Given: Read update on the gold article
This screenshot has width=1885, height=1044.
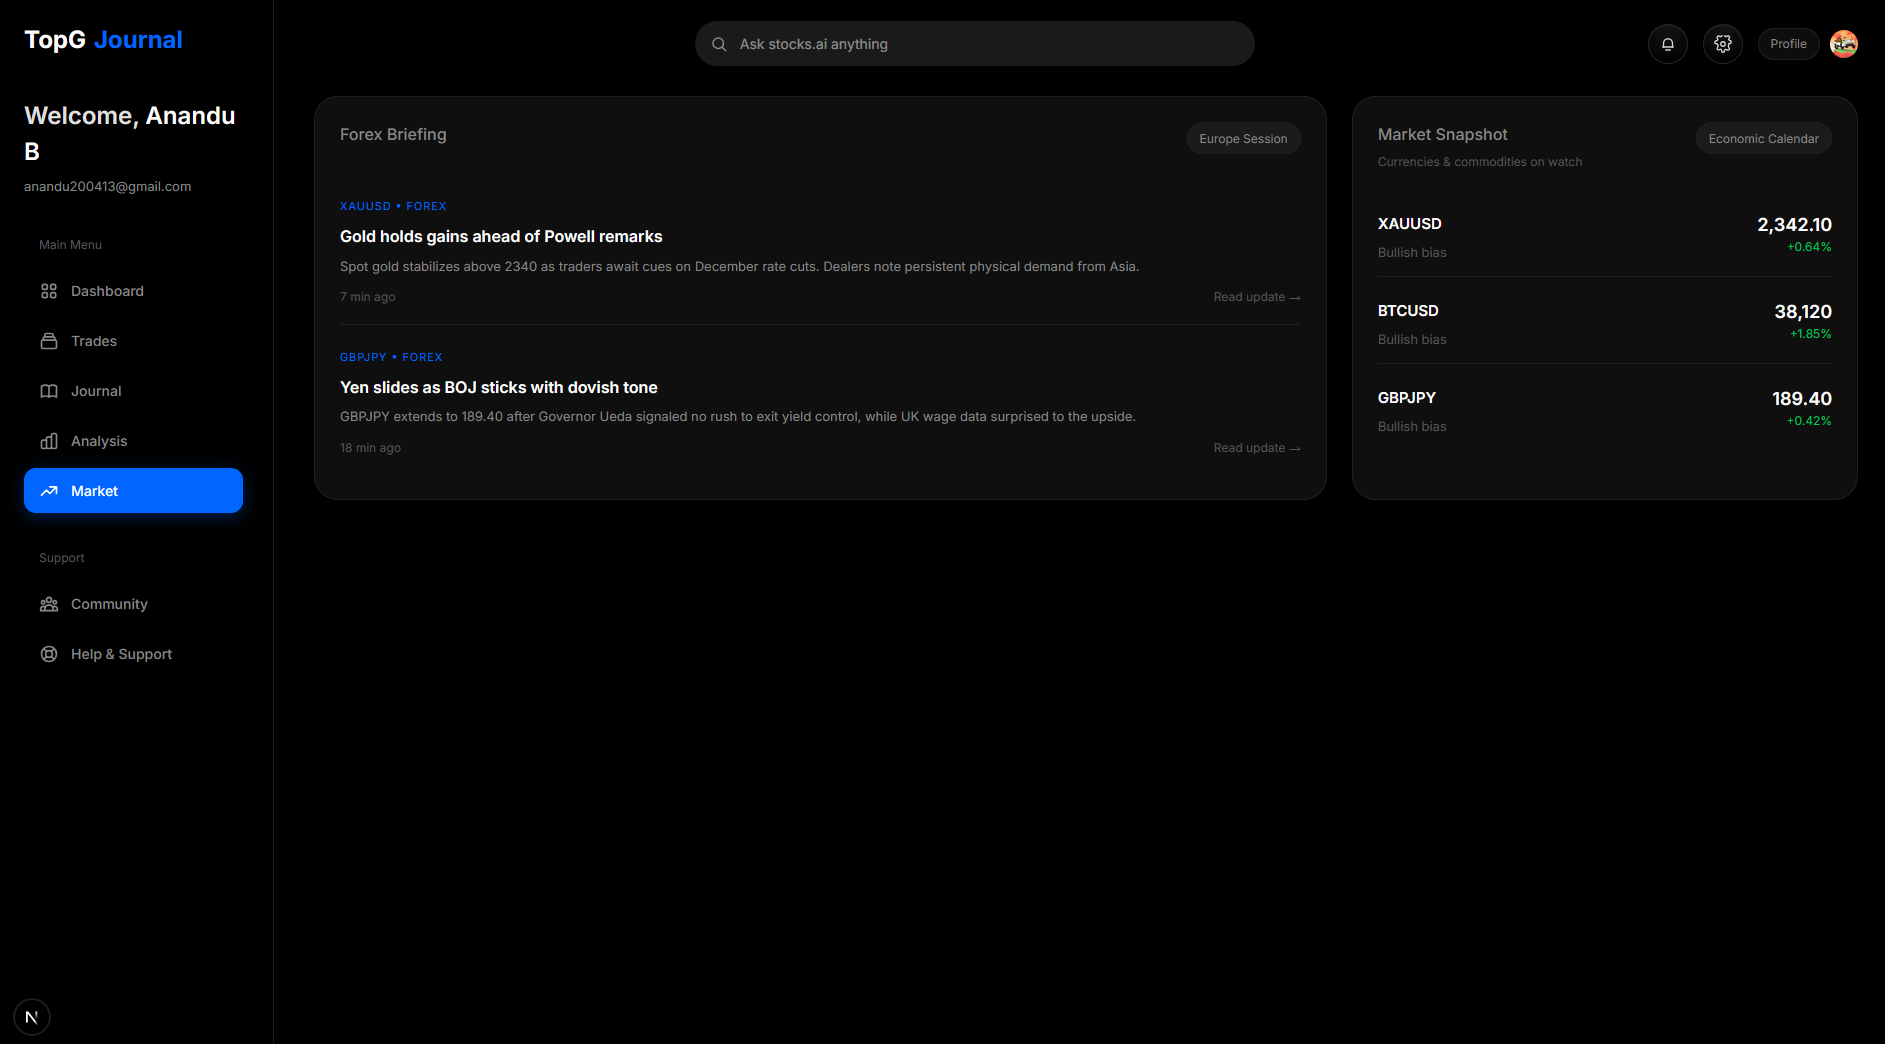Looking at the screenshot, I should tap(1256, 297).
